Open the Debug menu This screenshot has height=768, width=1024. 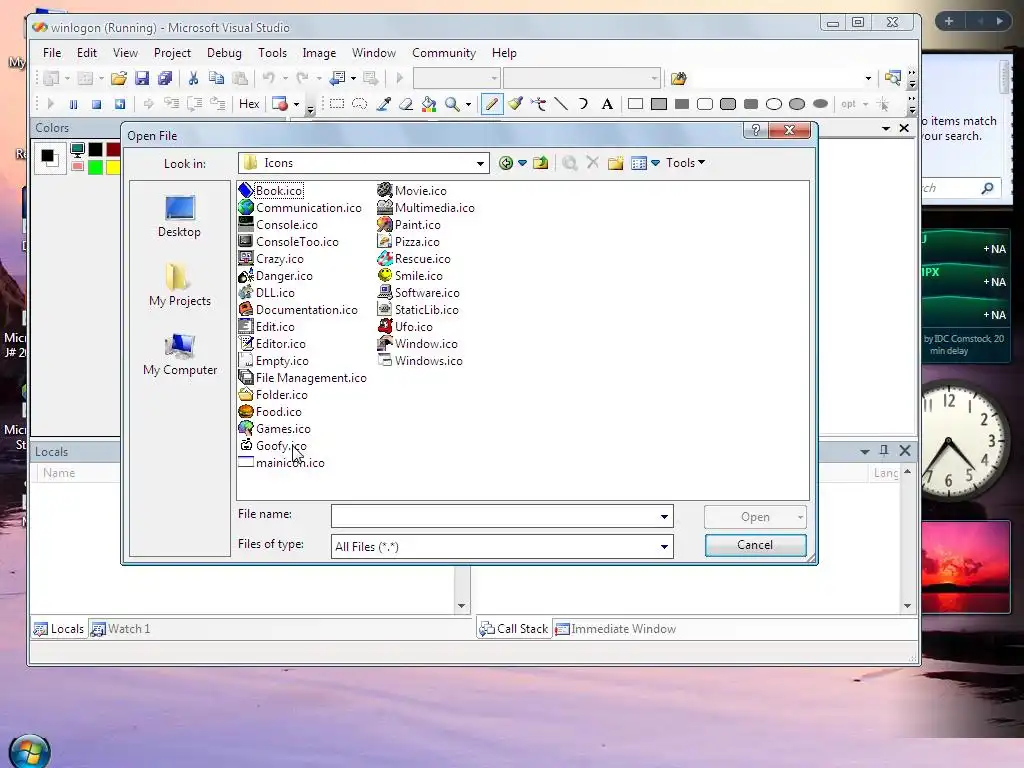[x=224, y=53]
